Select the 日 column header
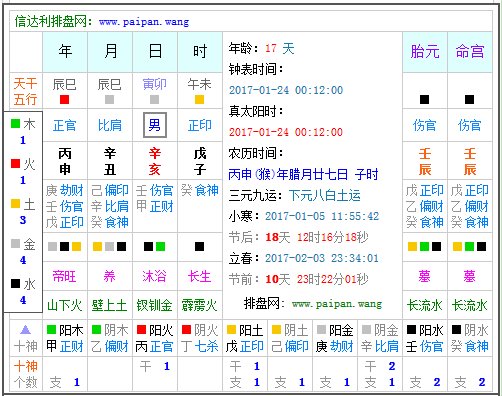Viewport: 502px width, 396px height. pyautogui.click(x=155, y=52)
